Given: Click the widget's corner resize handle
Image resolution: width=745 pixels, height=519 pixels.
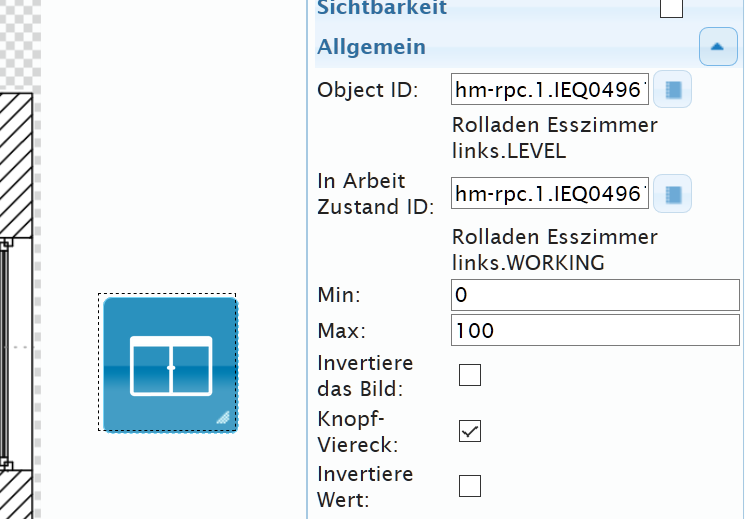Looking at the screenshot, I should 222,418.
